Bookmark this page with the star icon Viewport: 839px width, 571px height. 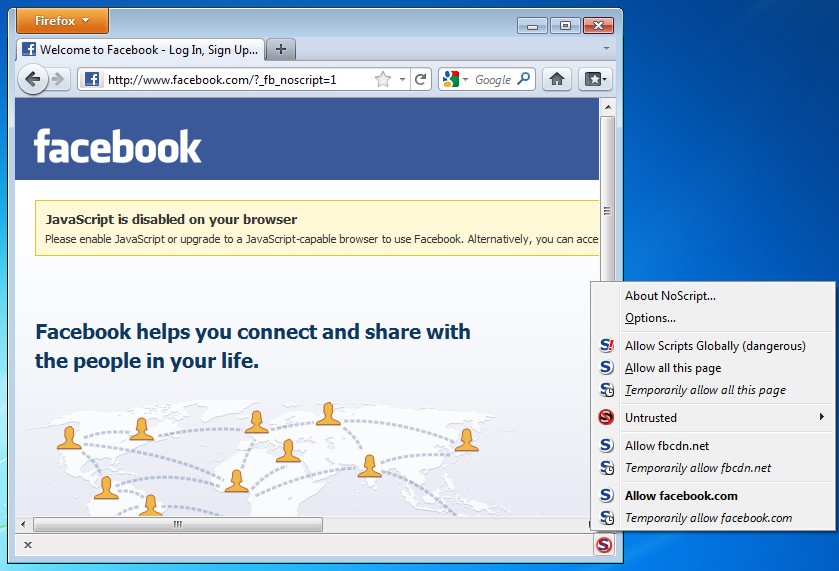(383, 80)
